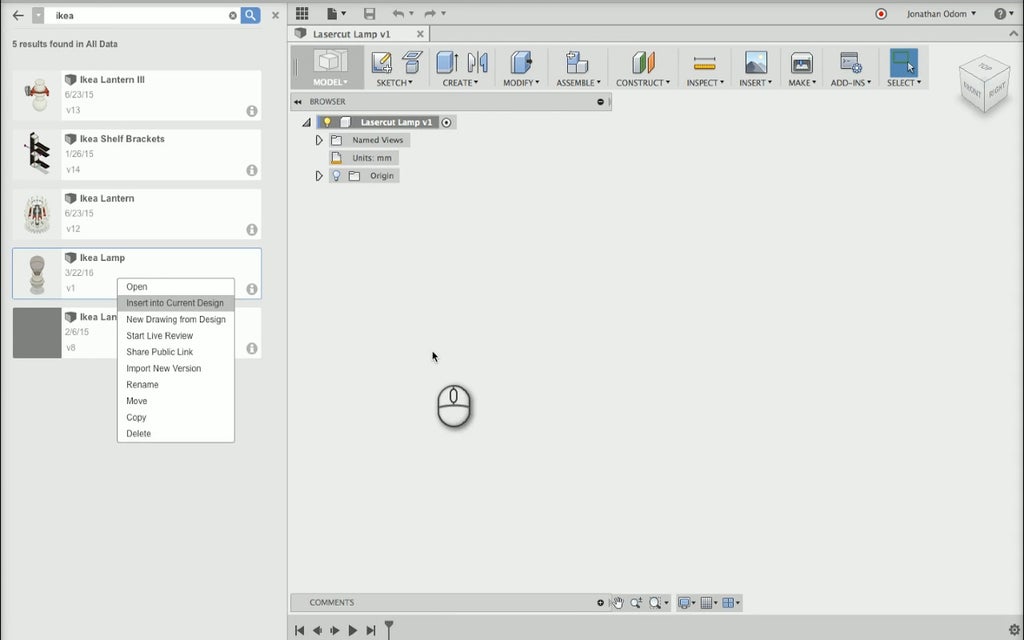Toggle Lasercut Lamp v1 visibility lightbulb
Image resolution: width=1024 pixels, height=640 pixels.
327,122
